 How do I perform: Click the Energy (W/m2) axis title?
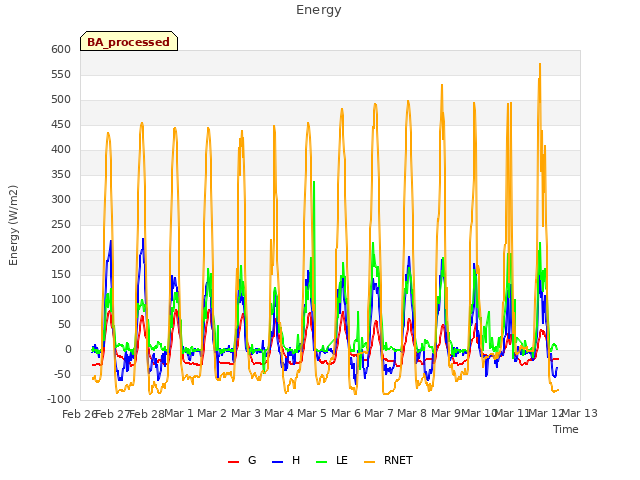coord(13,225)
